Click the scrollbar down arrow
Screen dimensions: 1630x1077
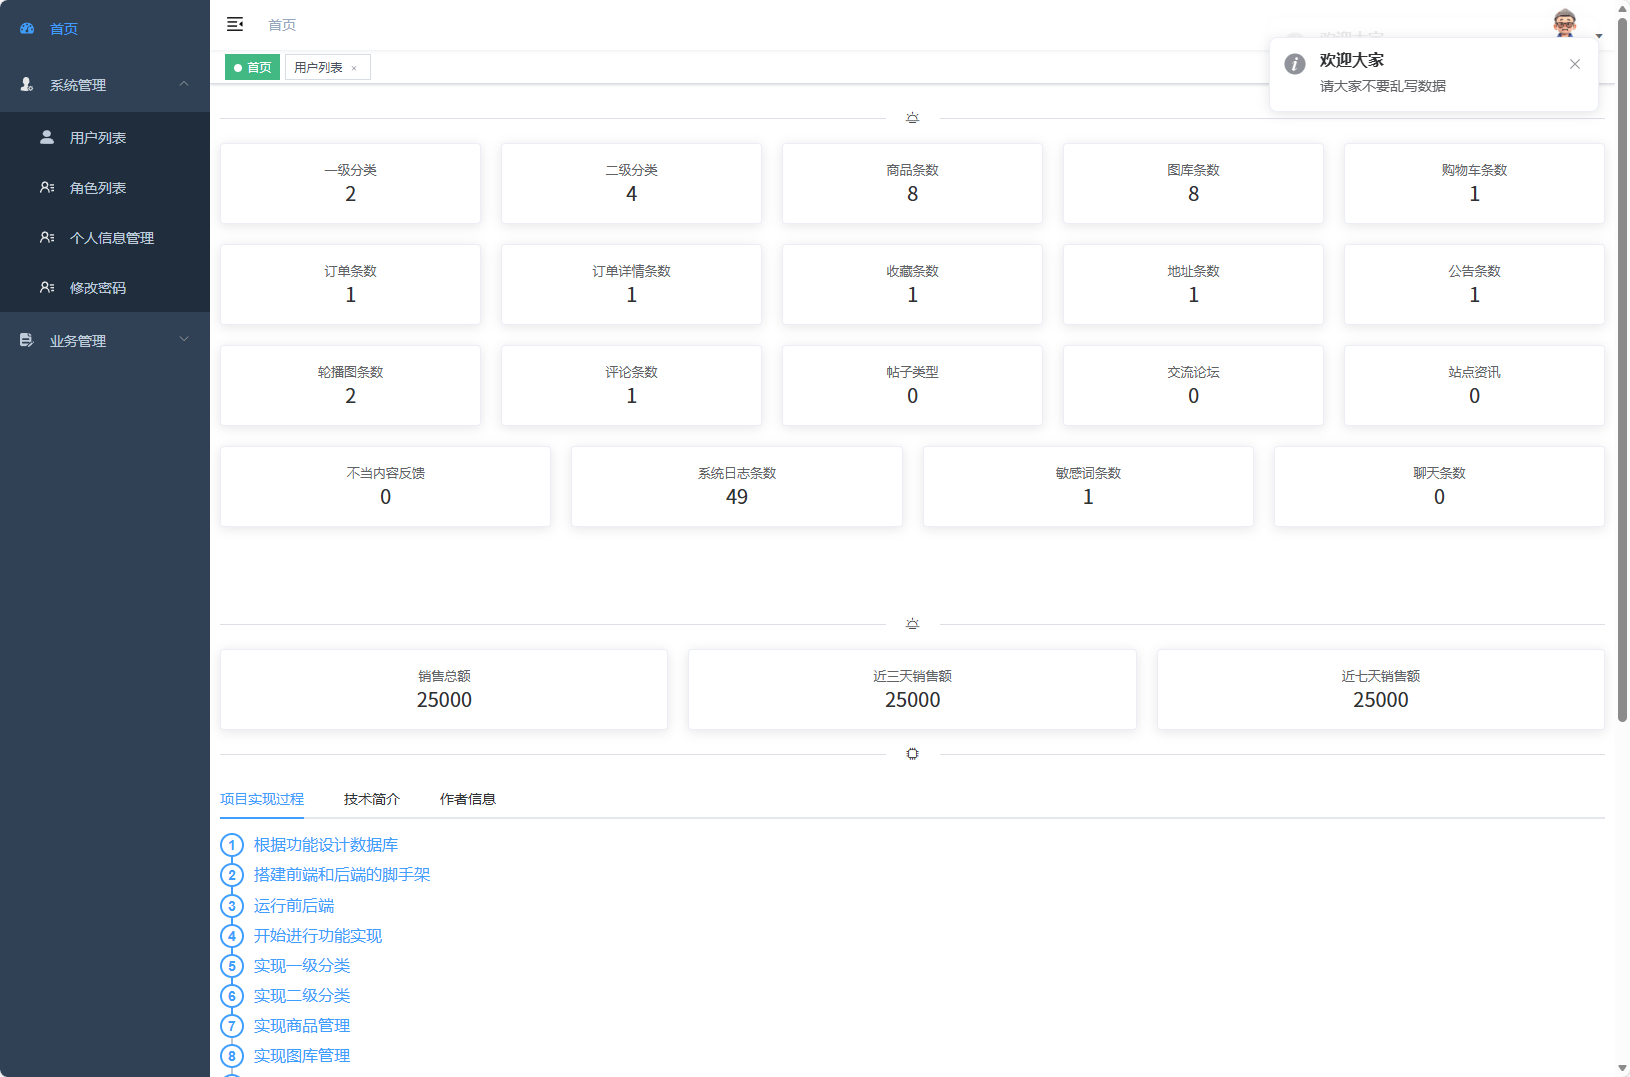click(x=1622, y=1069)
